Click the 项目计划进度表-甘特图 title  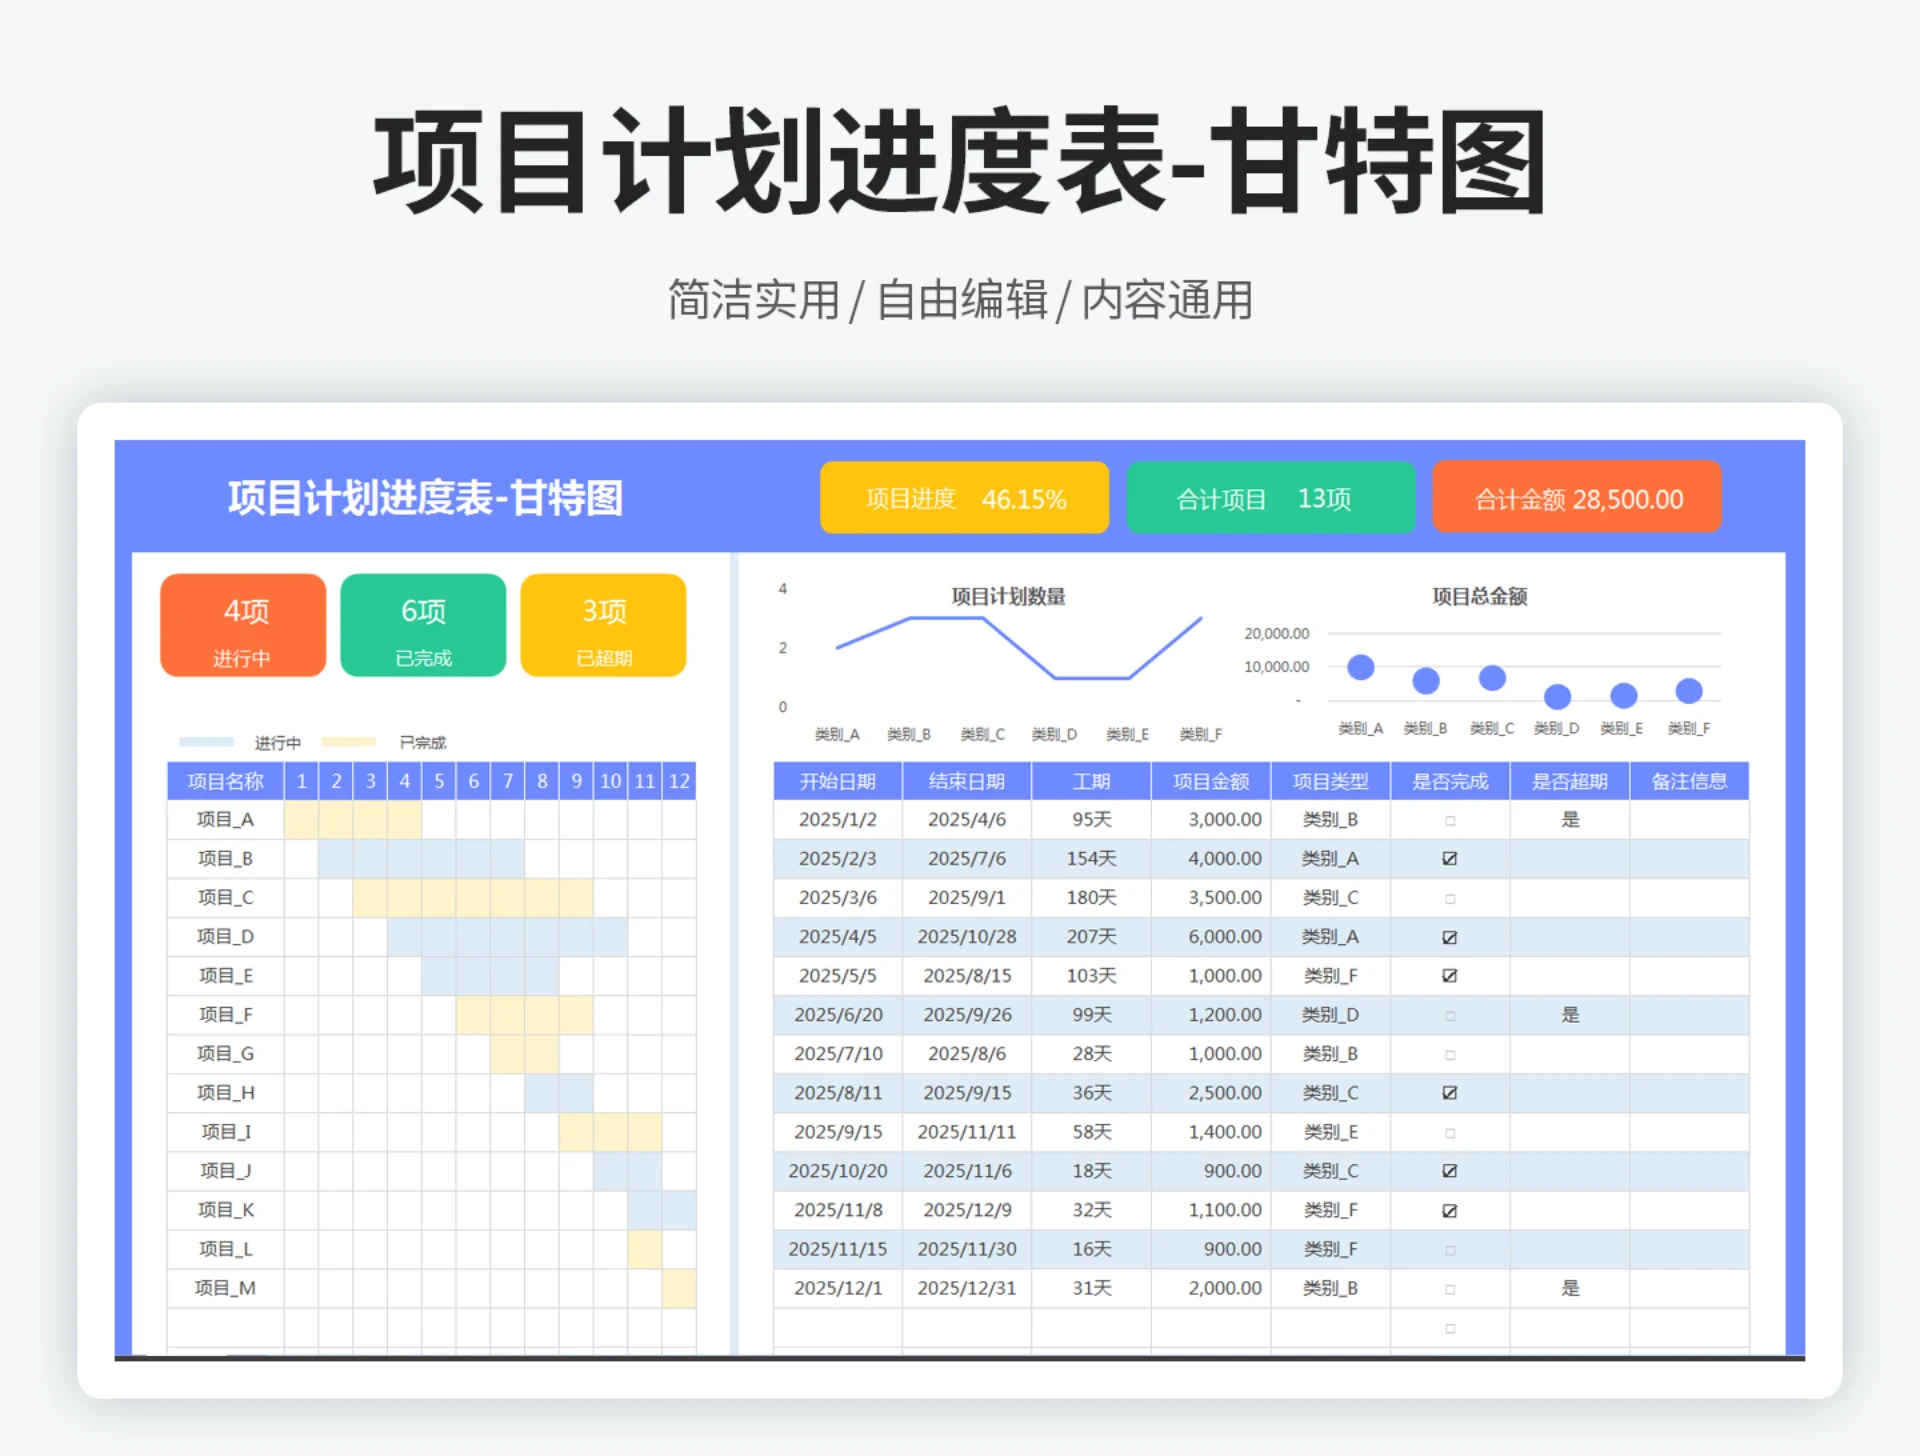424,497
